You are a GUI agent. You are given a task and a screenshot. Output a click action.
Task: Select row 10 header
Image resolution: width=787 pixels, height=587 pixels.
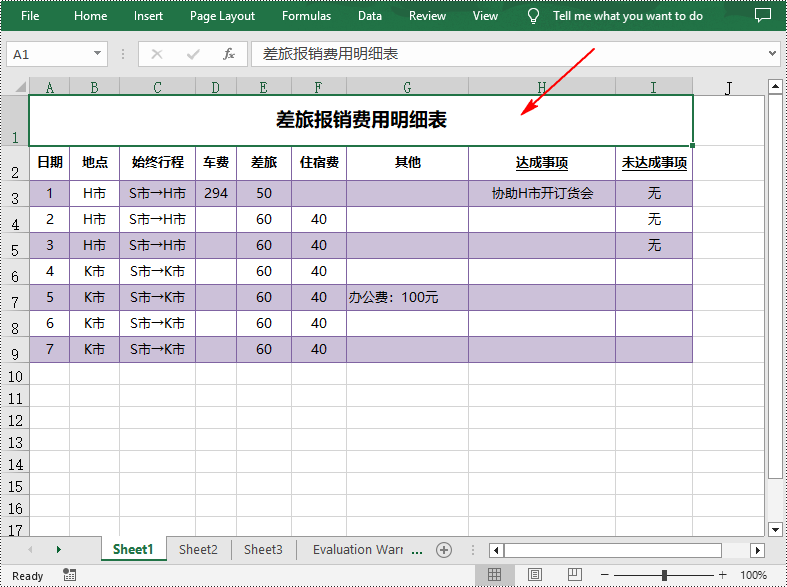(x=15, y=376)
